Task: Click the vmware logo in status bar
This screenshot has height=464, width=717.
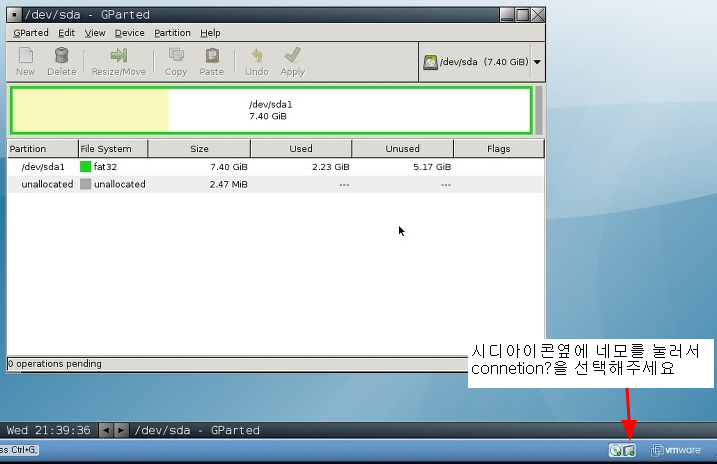Action: click(676, 450)
